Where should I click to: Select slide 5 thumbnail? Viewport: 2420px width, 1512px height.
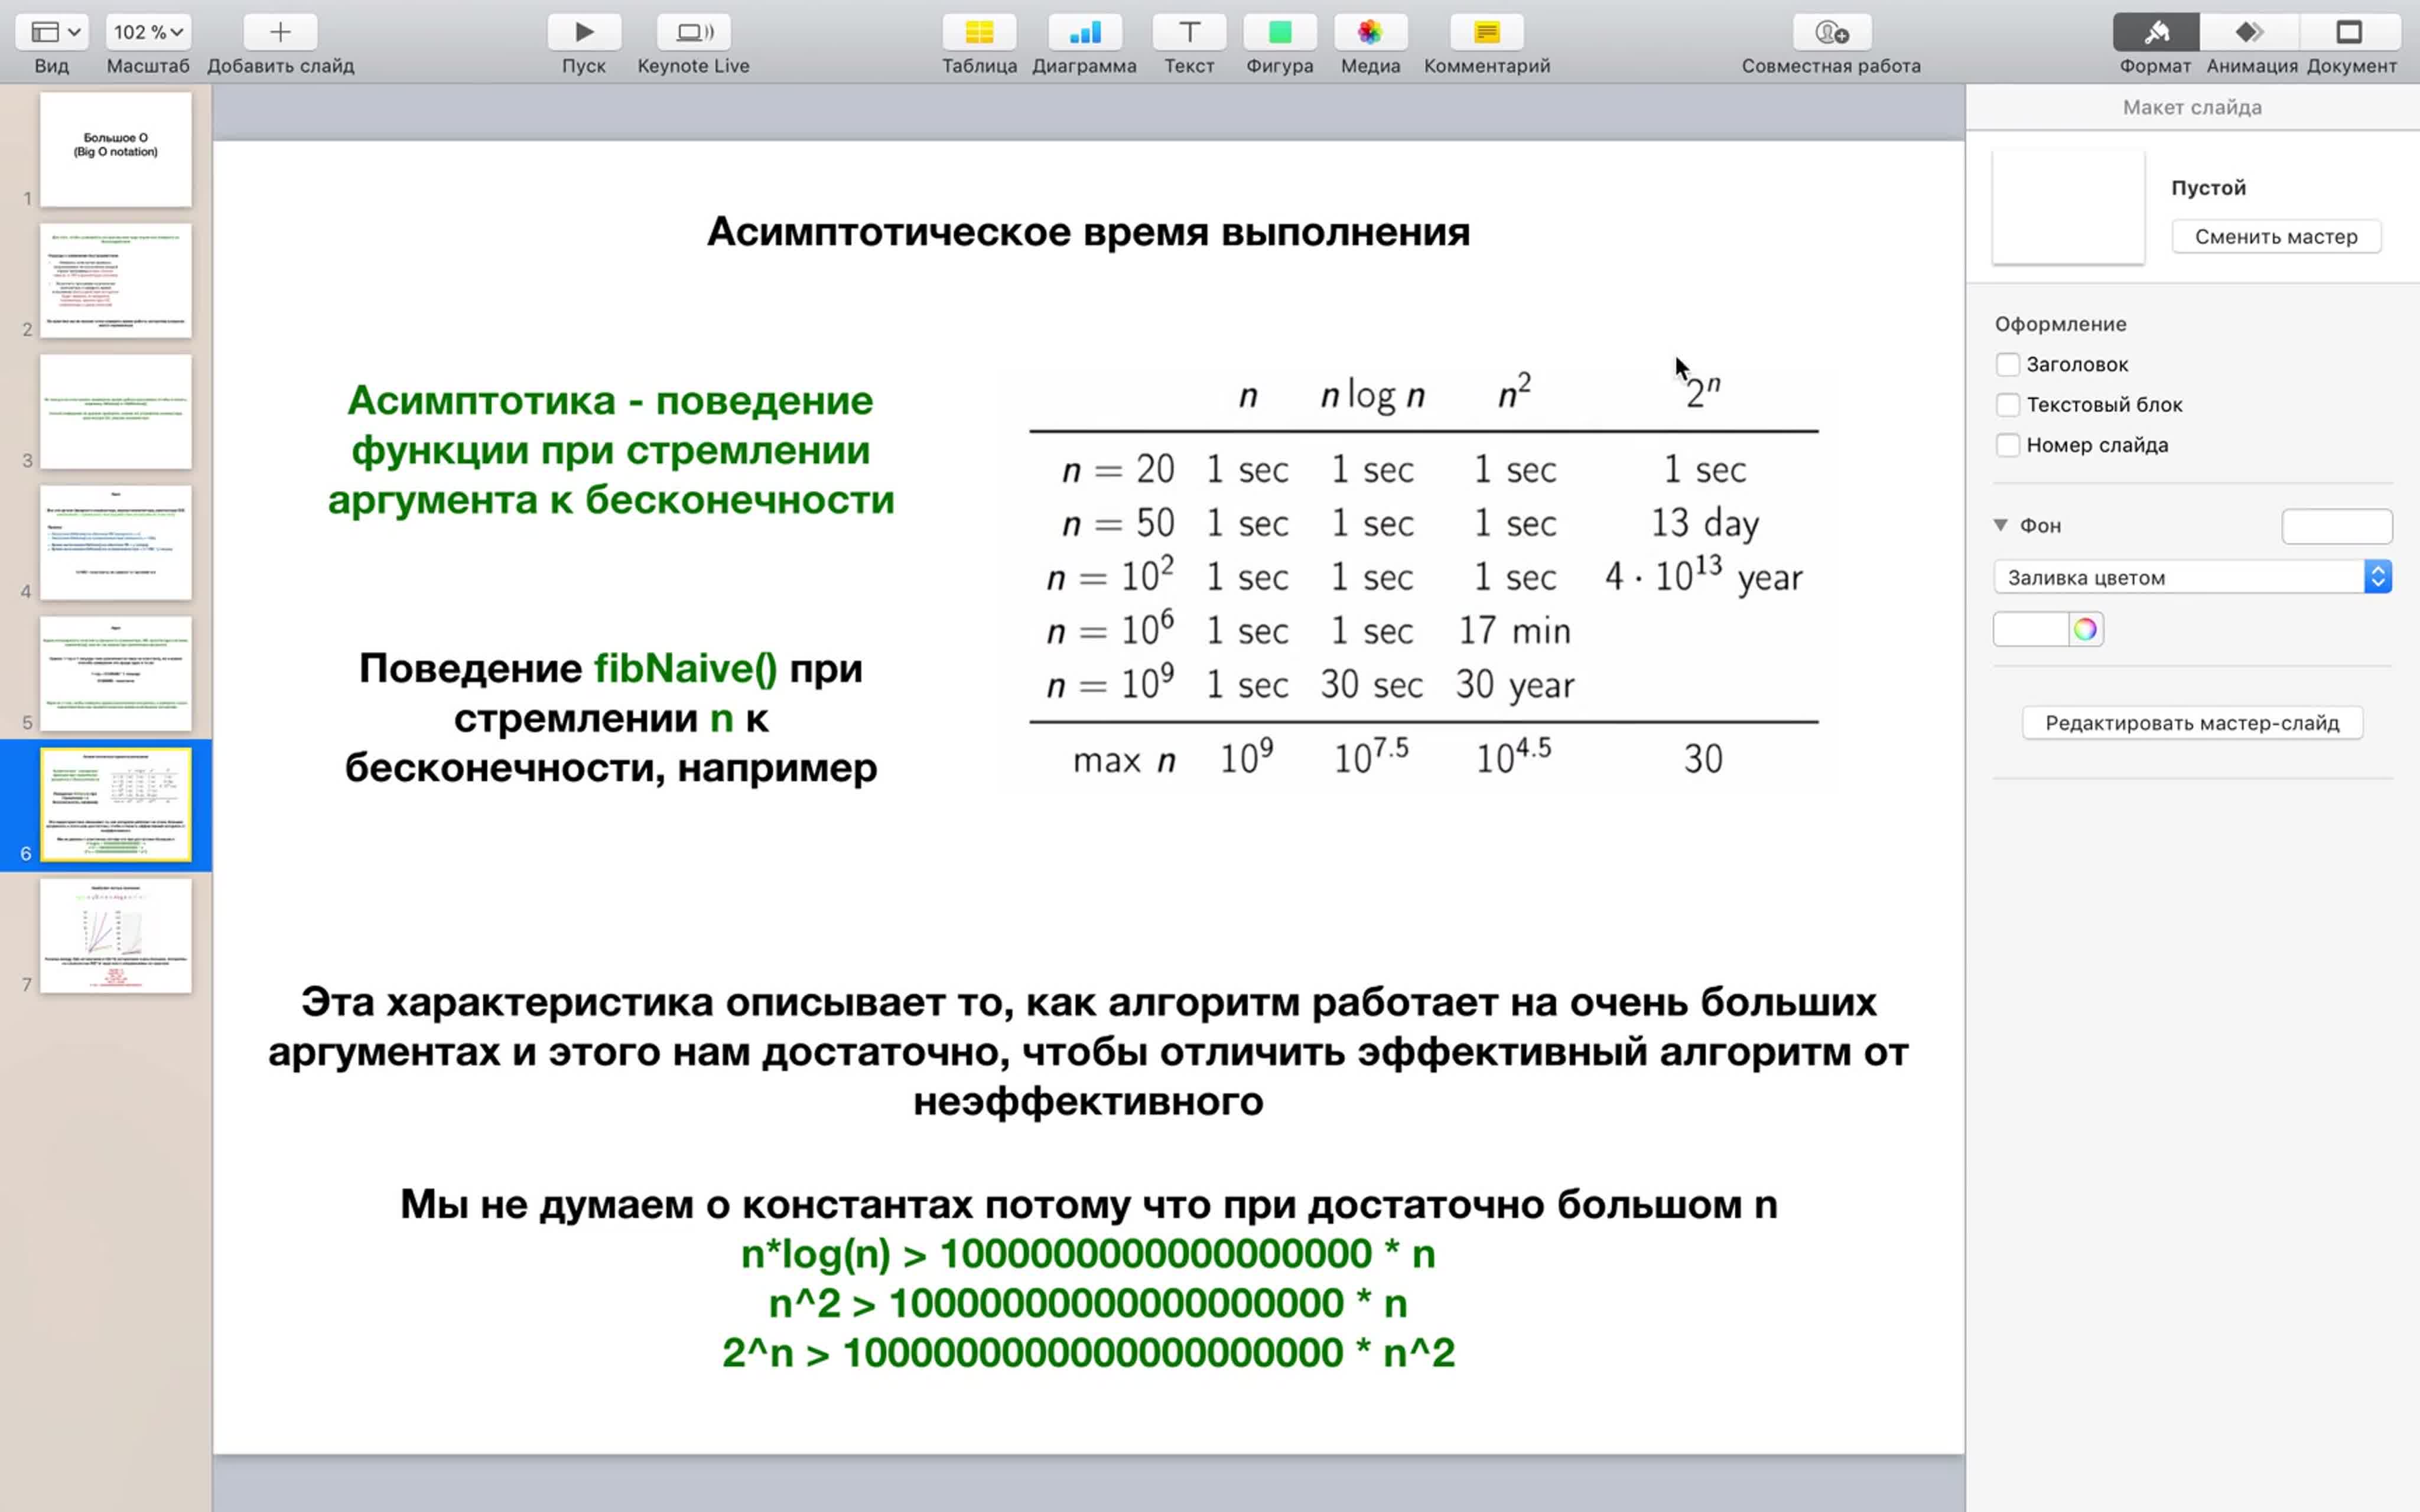116,673
